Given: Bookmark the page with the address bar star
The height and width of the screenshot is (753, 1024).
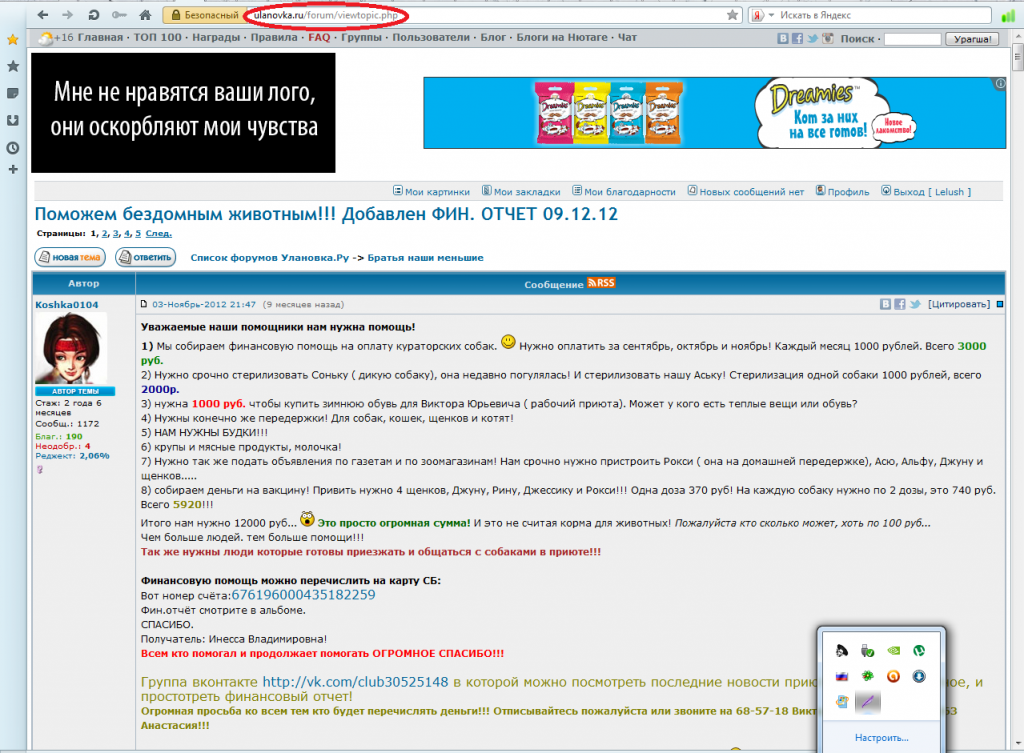Looking at the screenshot, I should (x=732, y=15).
